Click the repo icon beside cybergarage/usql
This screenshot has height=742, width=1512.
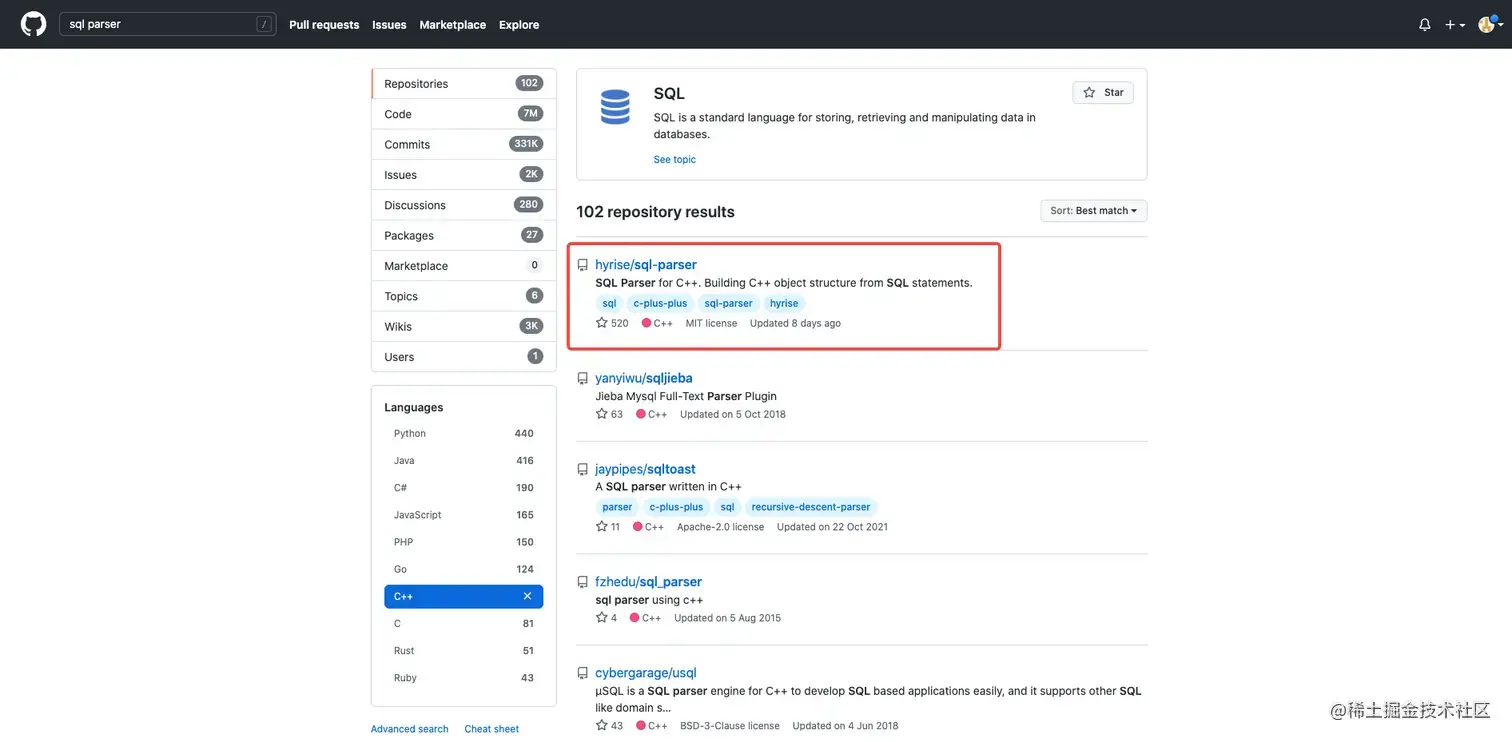click(583, 674)
